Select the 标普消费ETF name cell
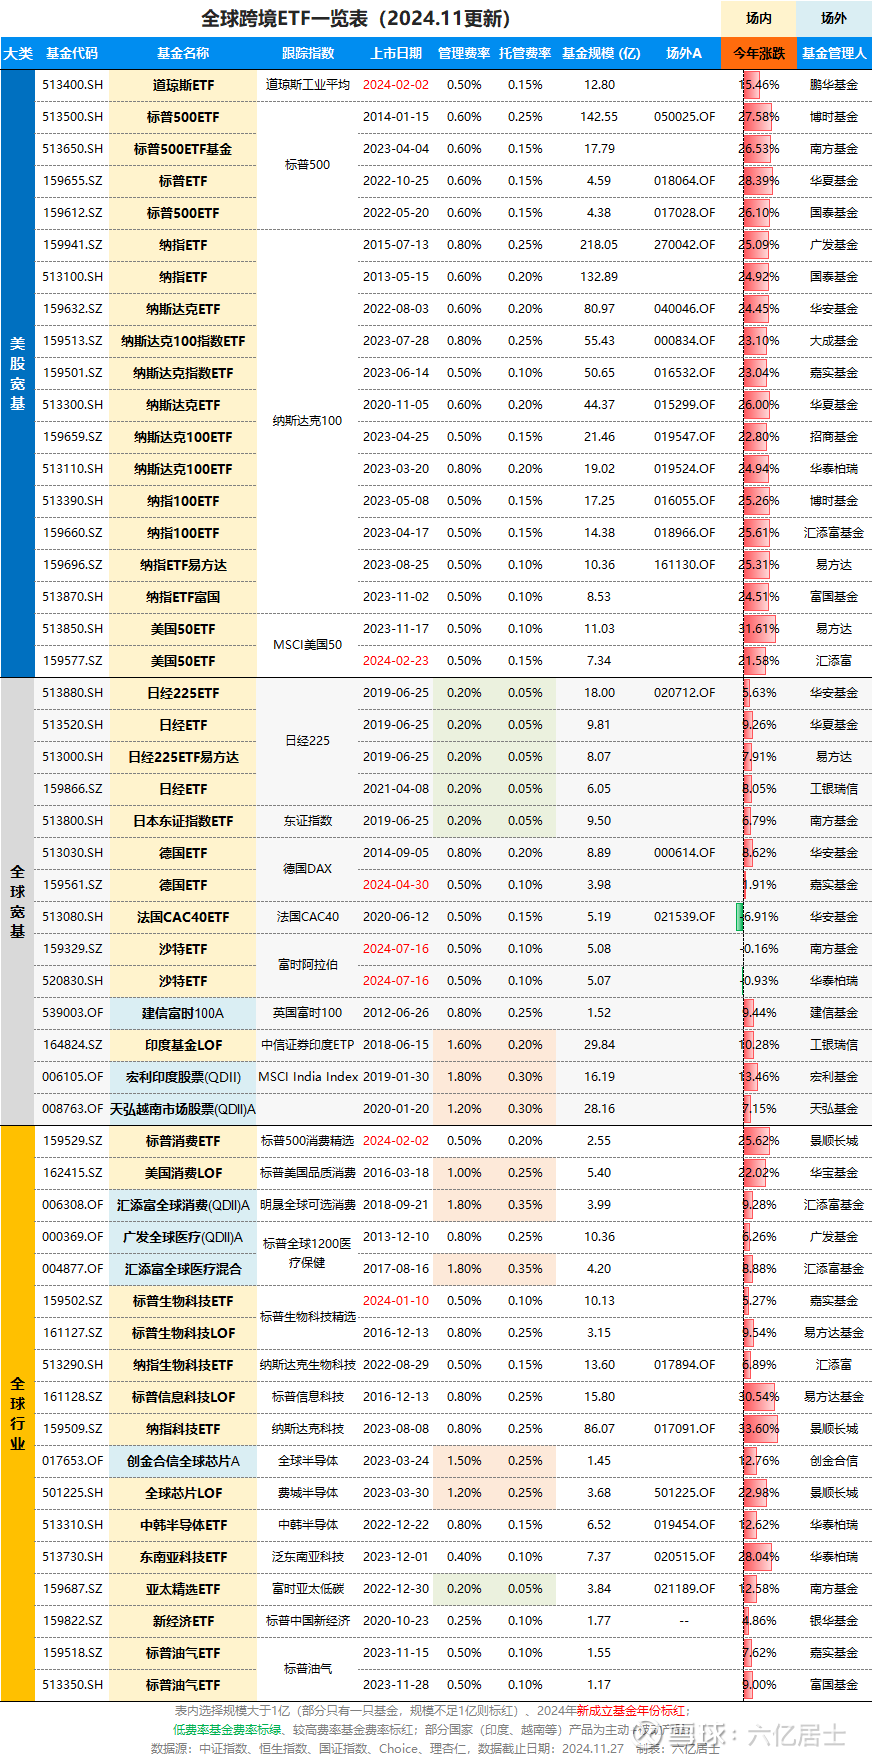The width and height of the screenshot is (872, 1762). pos(183,1141)
